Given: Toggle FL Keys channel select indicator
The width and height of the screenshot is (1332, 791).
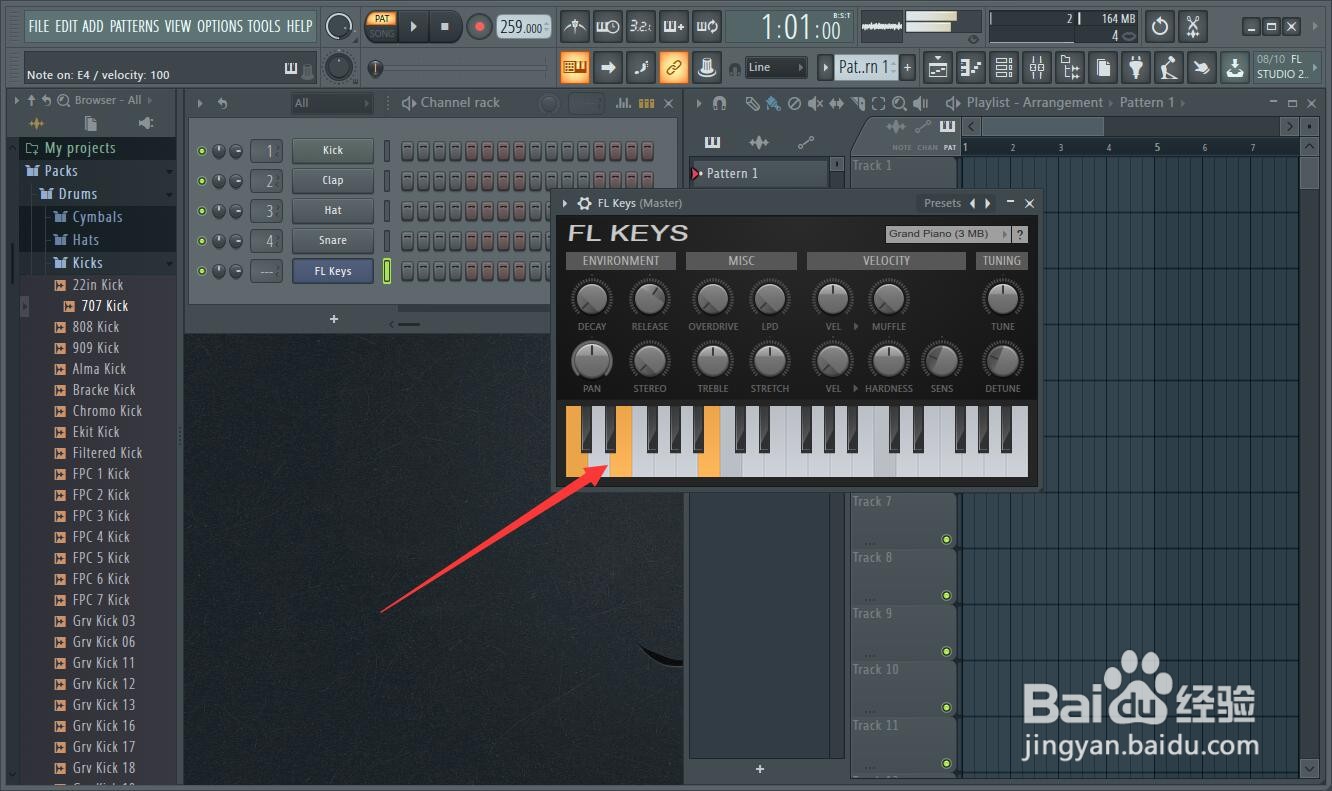Looking at the screenshot, I should [387, 271].
